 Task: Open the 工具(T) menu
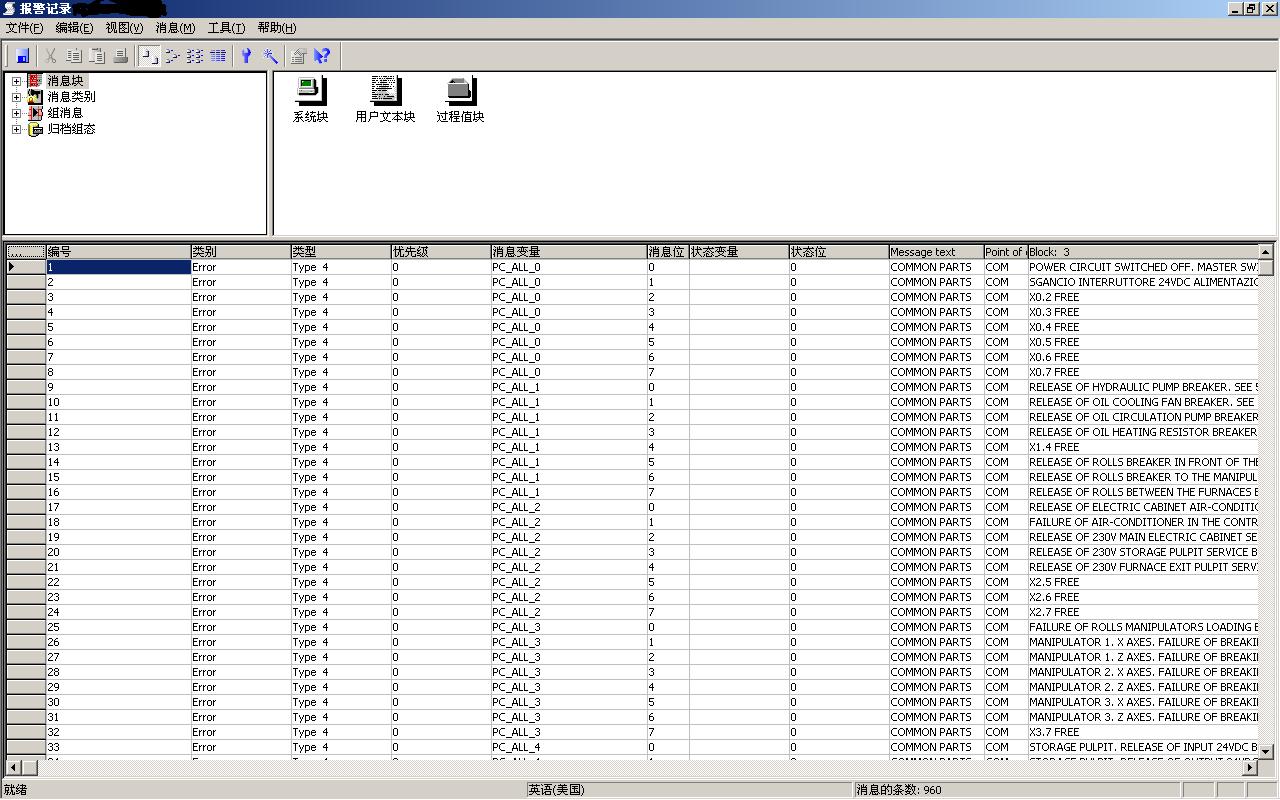pos(226,28)
